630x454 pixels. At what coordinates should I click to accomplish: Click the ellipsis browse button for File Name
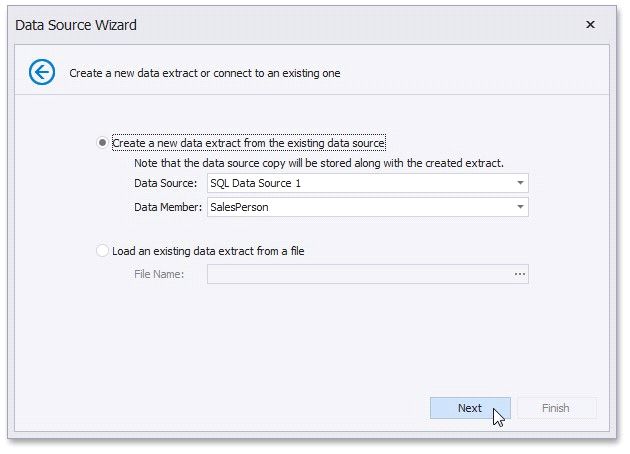point(520,274)
